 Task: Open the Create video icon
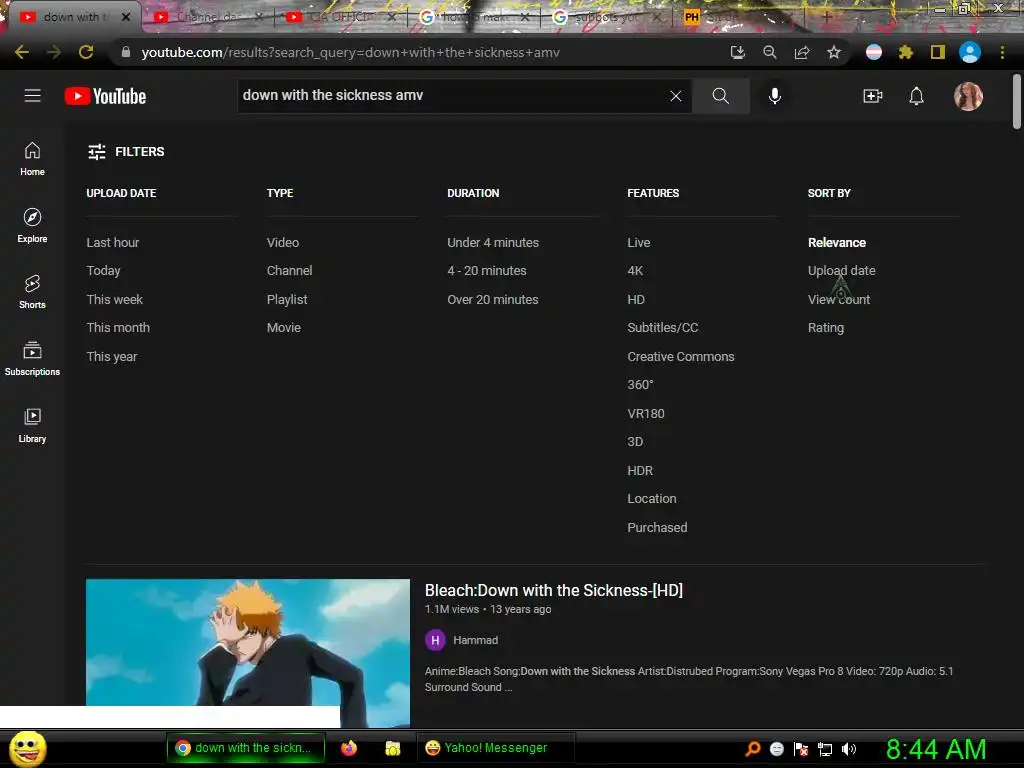tap(872, 96)
